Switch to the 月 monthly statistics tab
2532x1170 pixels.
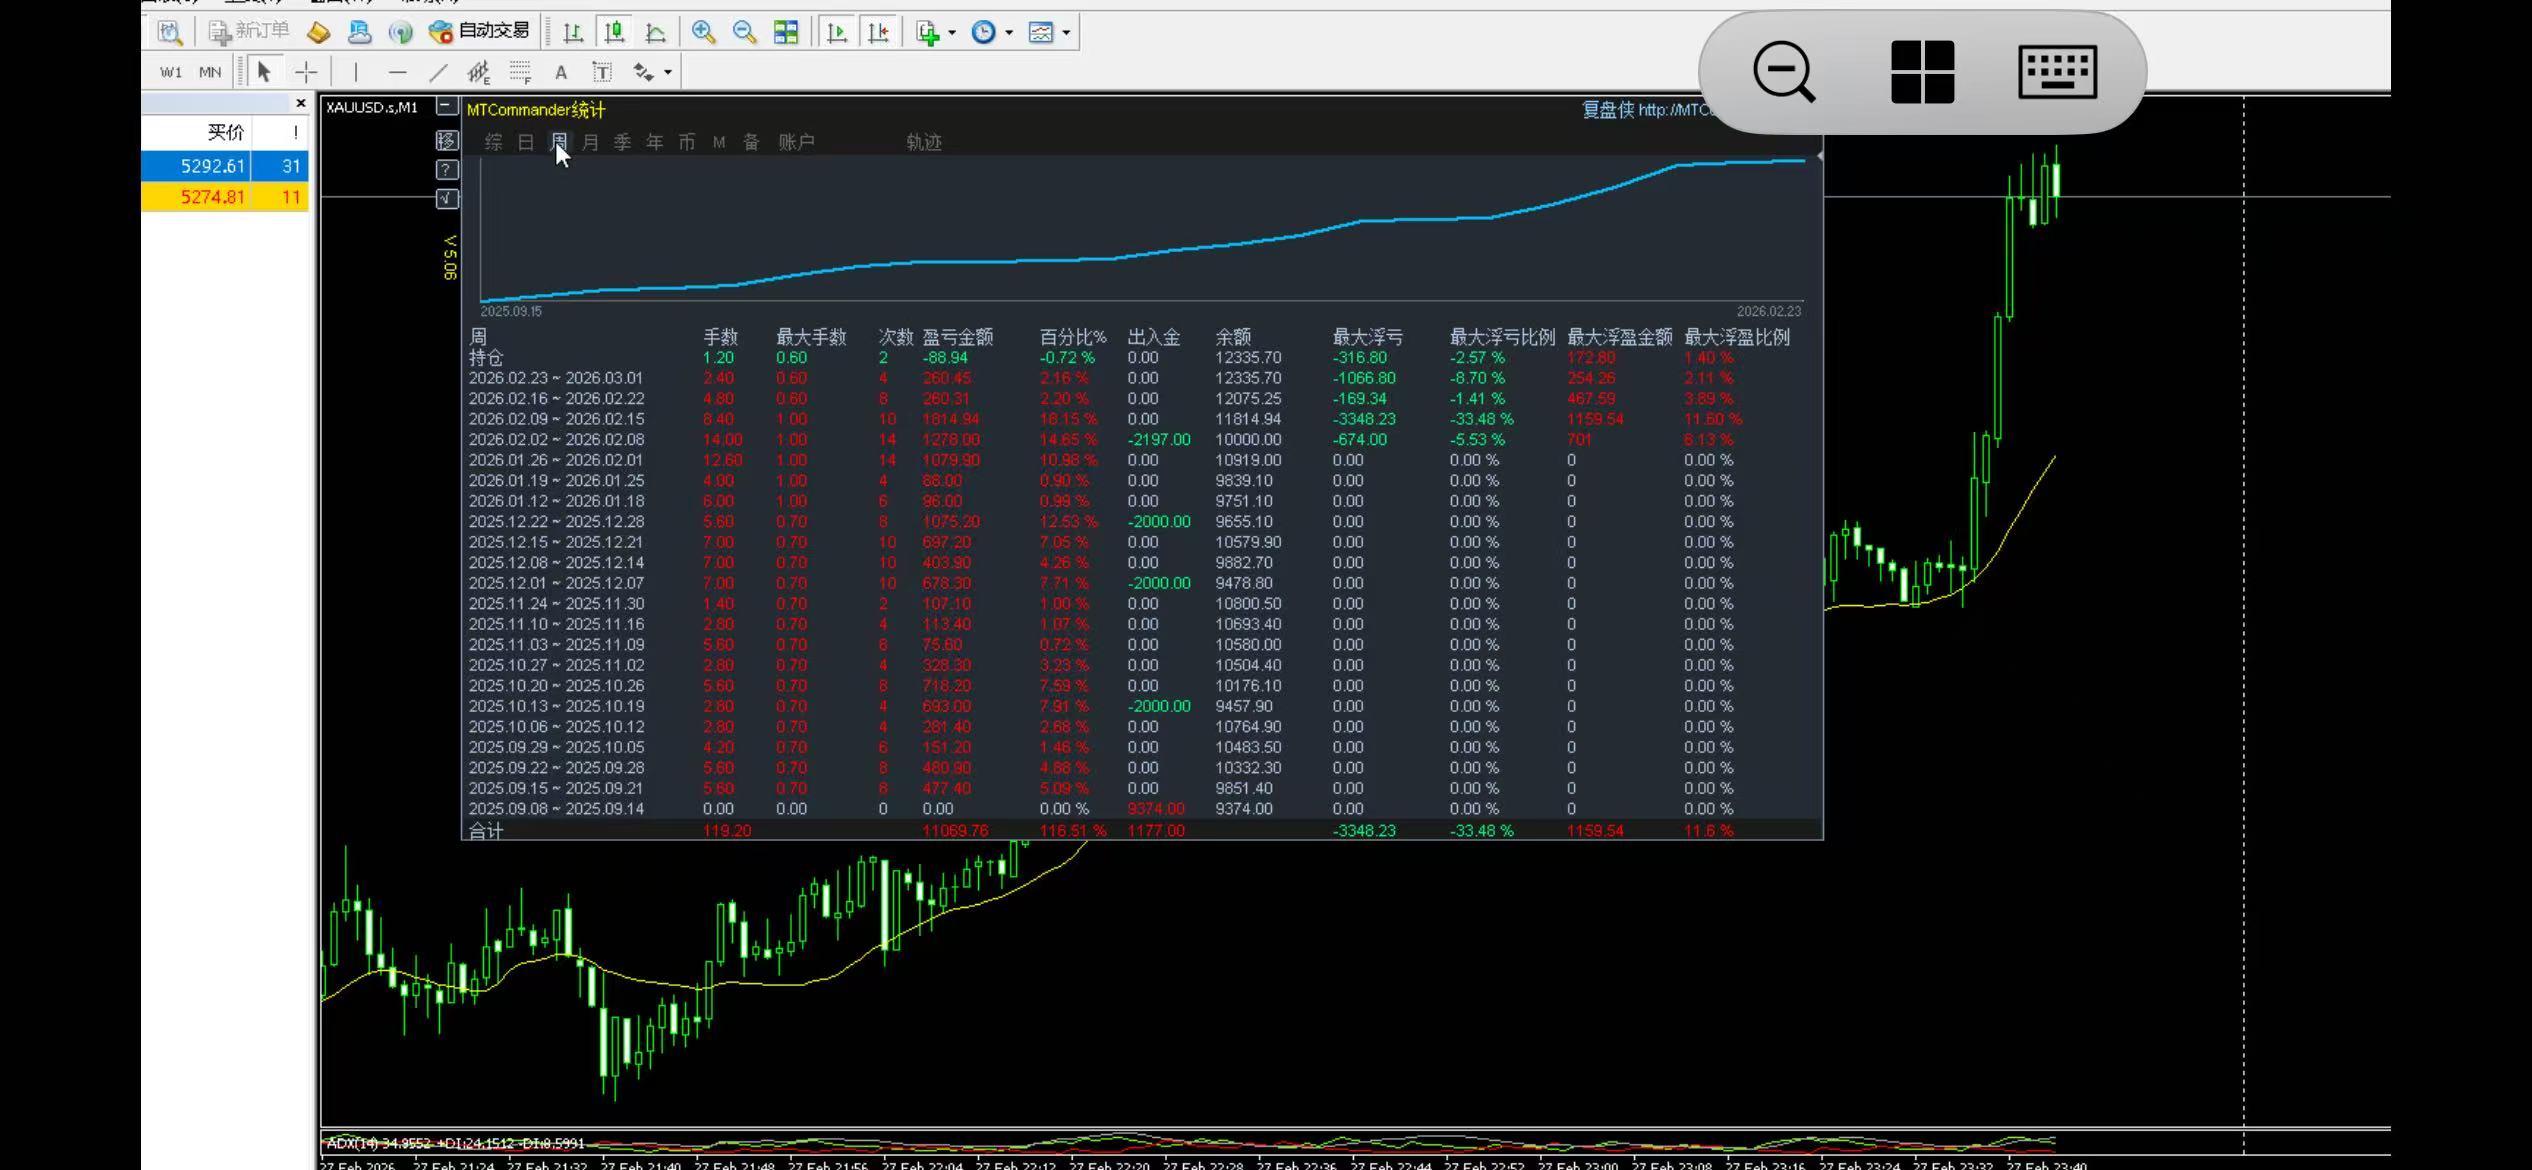pyautogui.click(x=590, y=142)
